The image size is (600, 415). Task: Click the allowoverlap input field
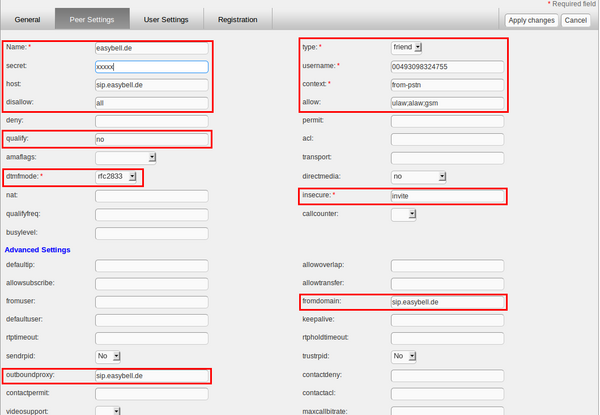(x=447, y=265)
